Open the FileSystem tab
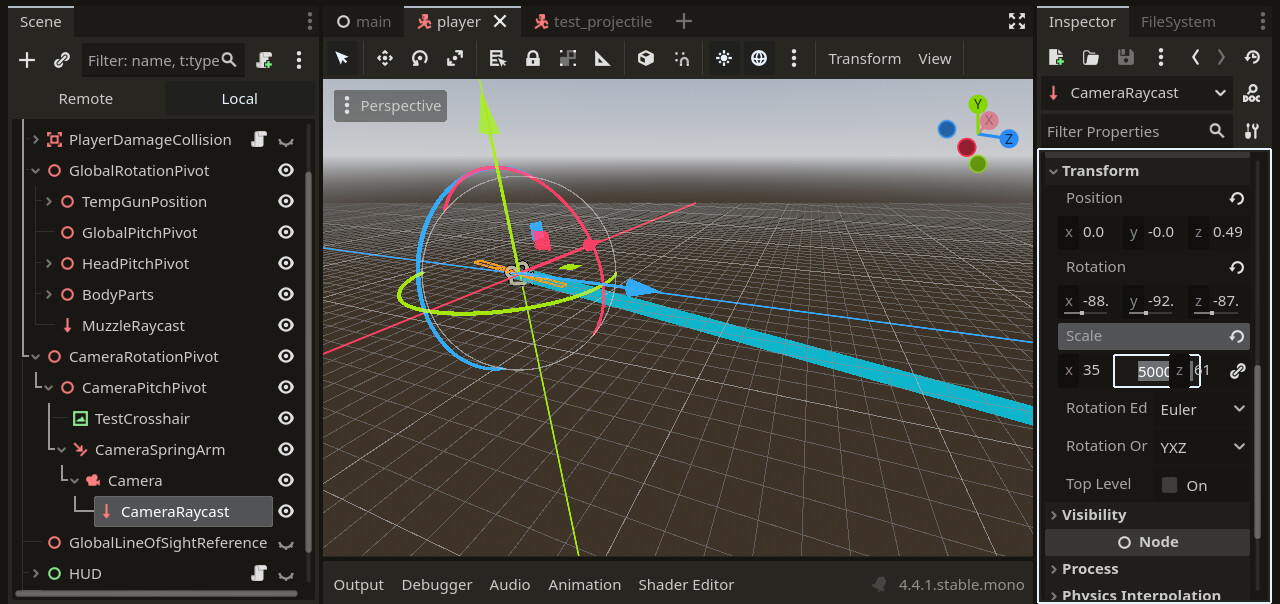1280x604 pixels. pyautogui.click(x=1178, y=22)
